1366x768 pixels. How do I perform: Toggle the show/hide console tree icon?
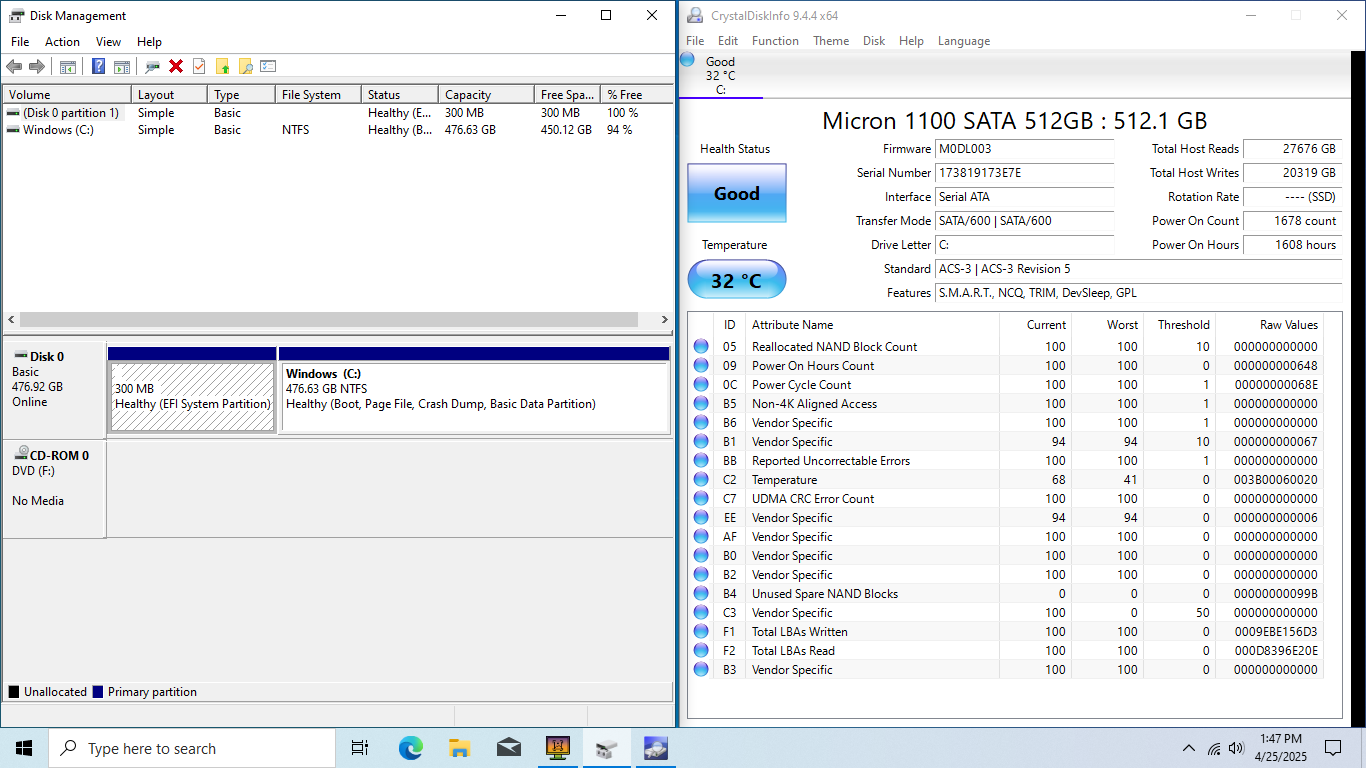point(68,66)
